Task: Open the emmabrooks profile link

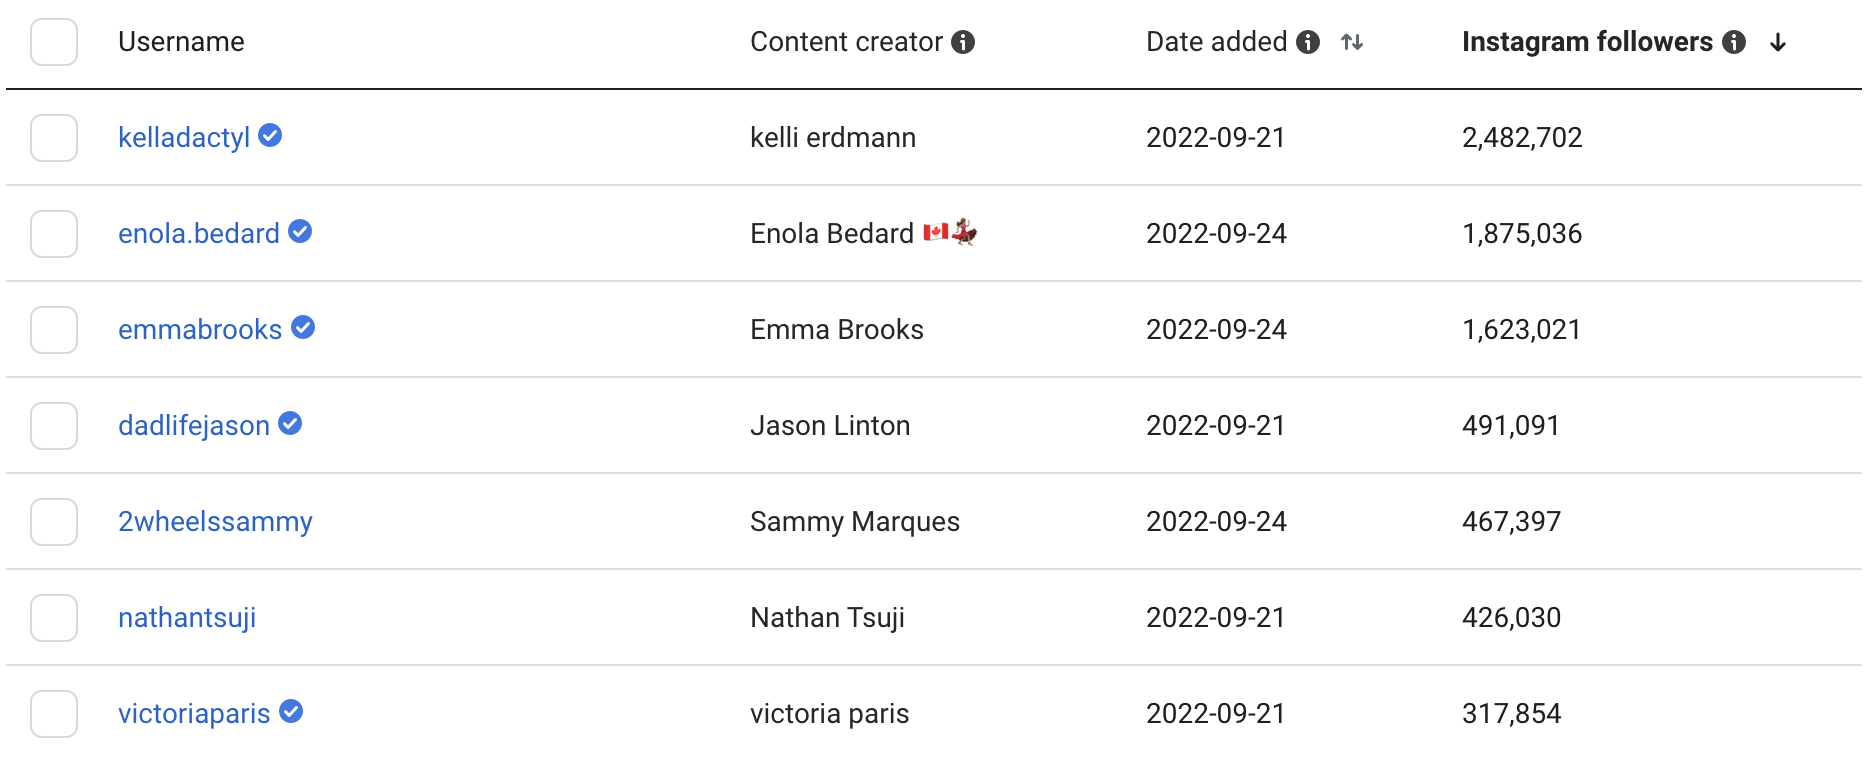Action: (x=200, y=329)
